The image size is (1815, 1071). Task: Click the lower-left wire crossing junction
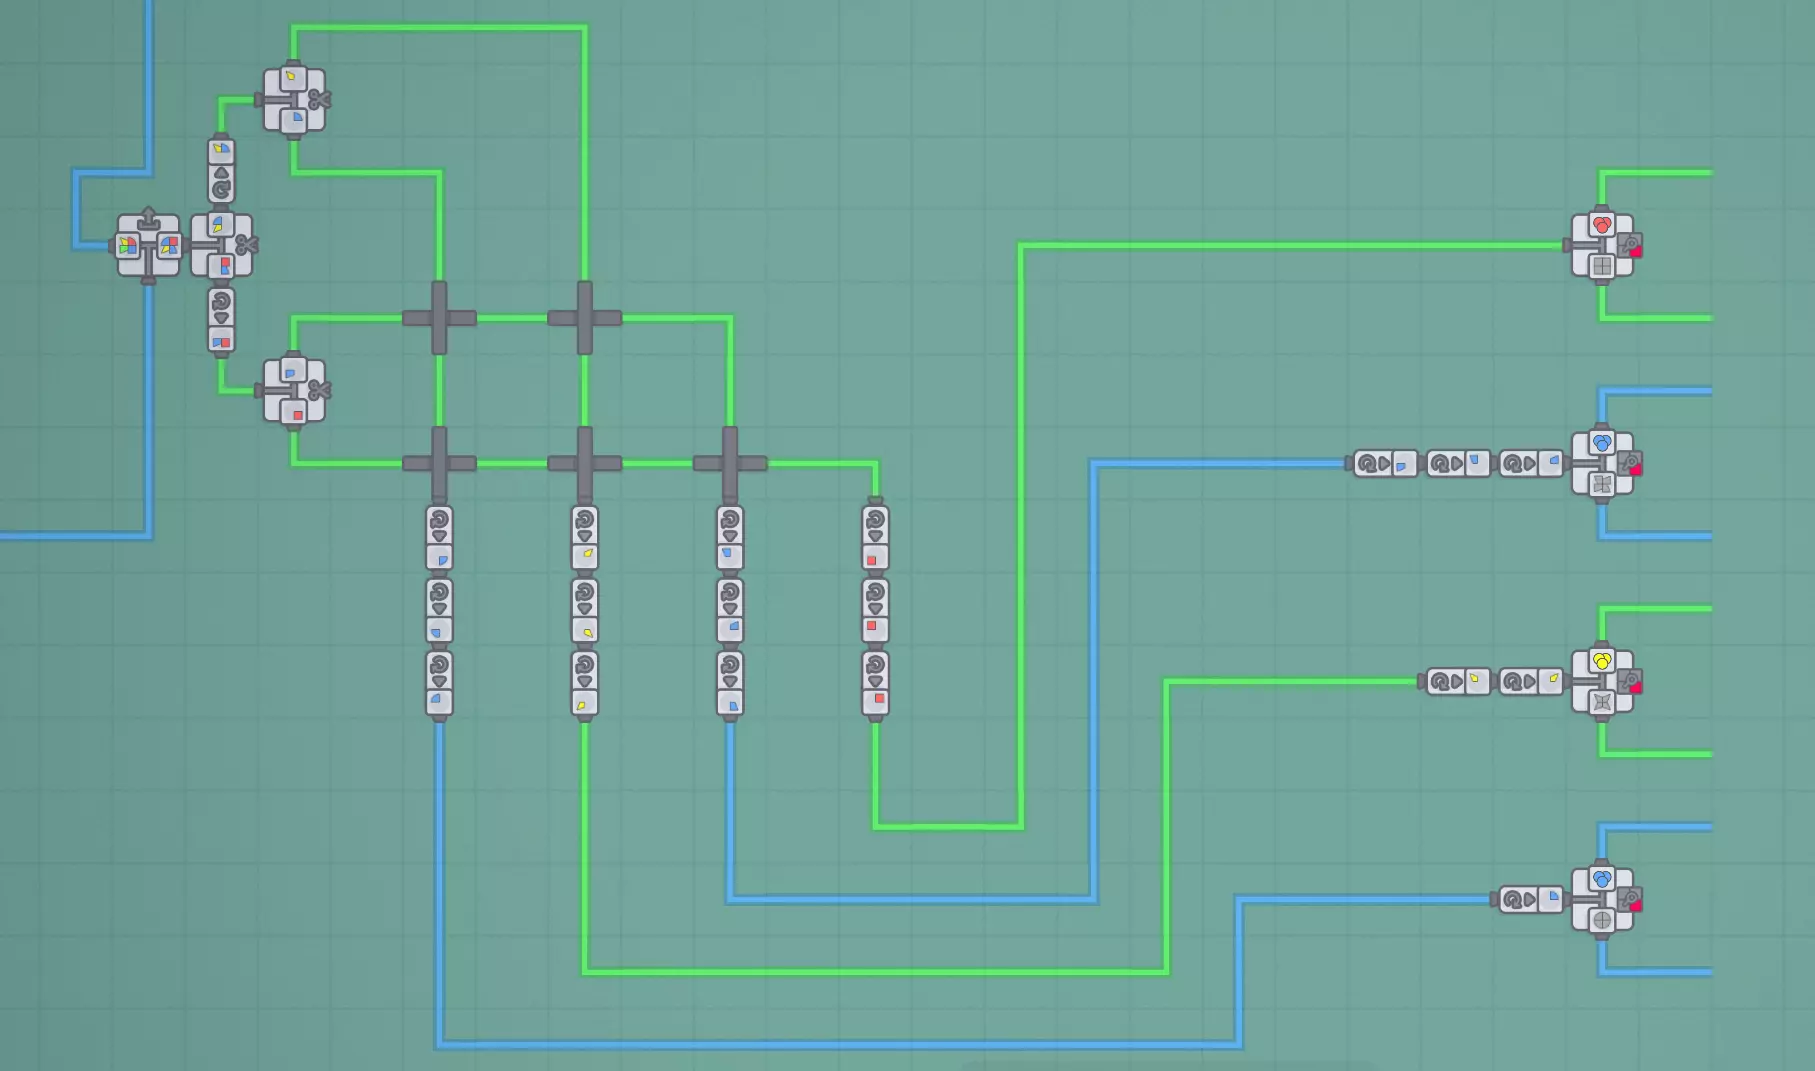(x=439, y=463)
